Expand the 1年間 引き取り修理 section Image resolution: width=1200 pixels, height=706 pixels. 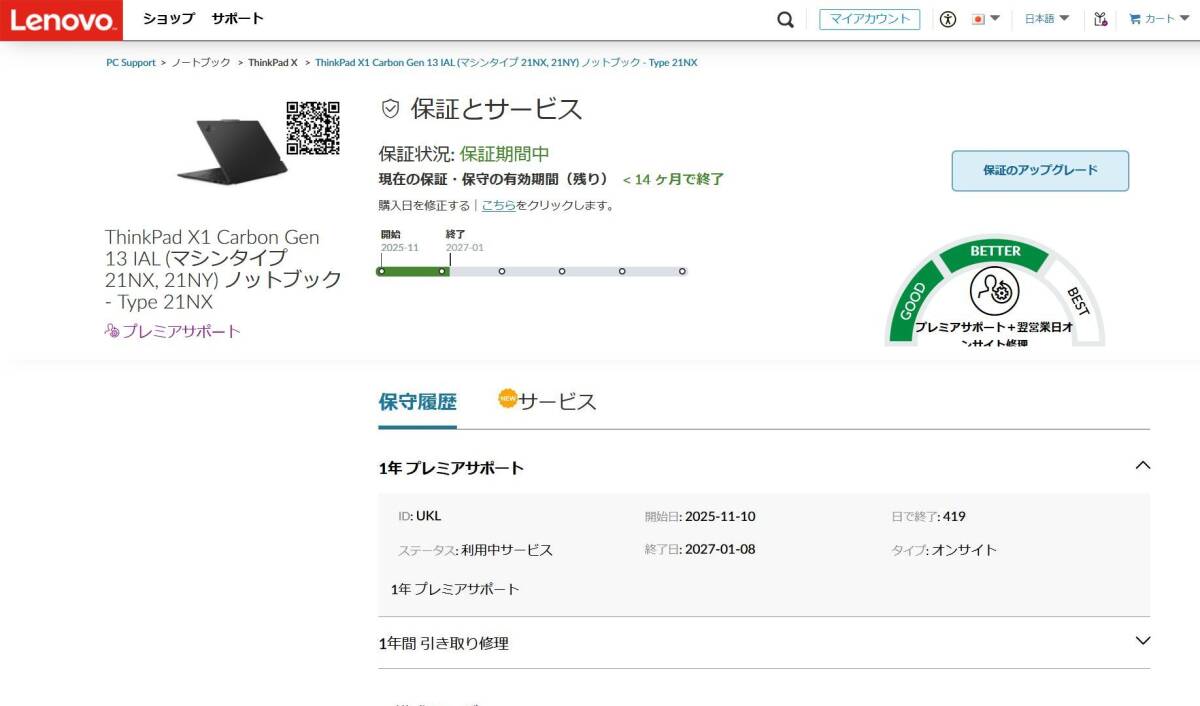1143,641
